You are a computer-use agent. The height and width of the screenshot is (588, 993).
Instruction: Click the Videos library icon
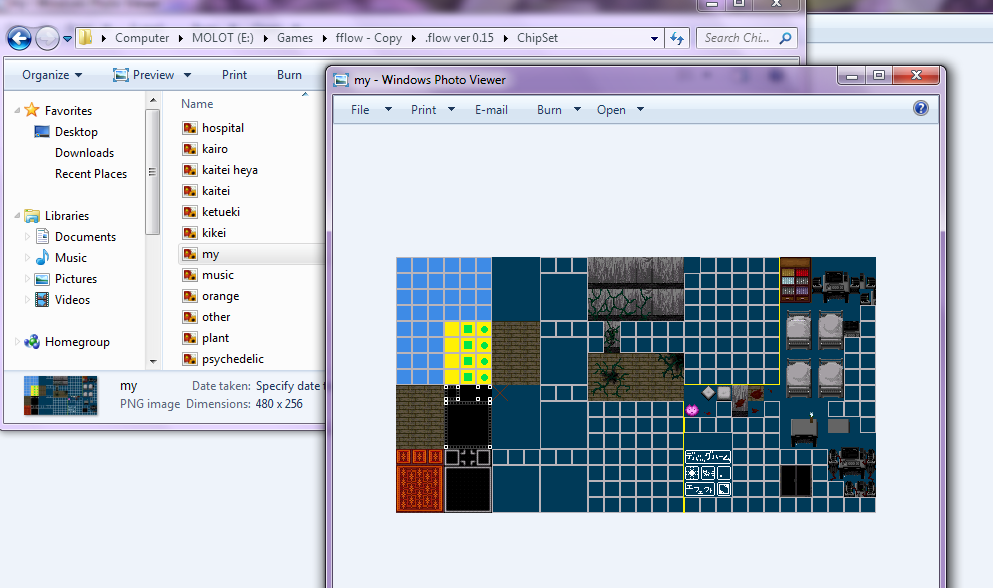click(42, 300)
